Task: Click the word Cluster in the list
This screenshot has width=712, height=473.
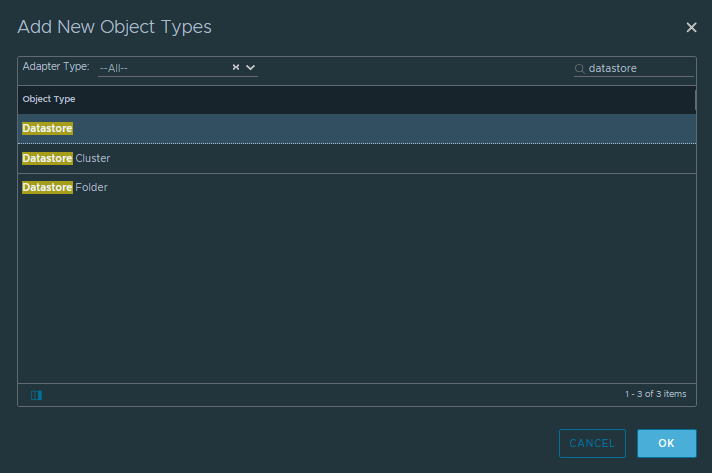Action: (93, 158)
